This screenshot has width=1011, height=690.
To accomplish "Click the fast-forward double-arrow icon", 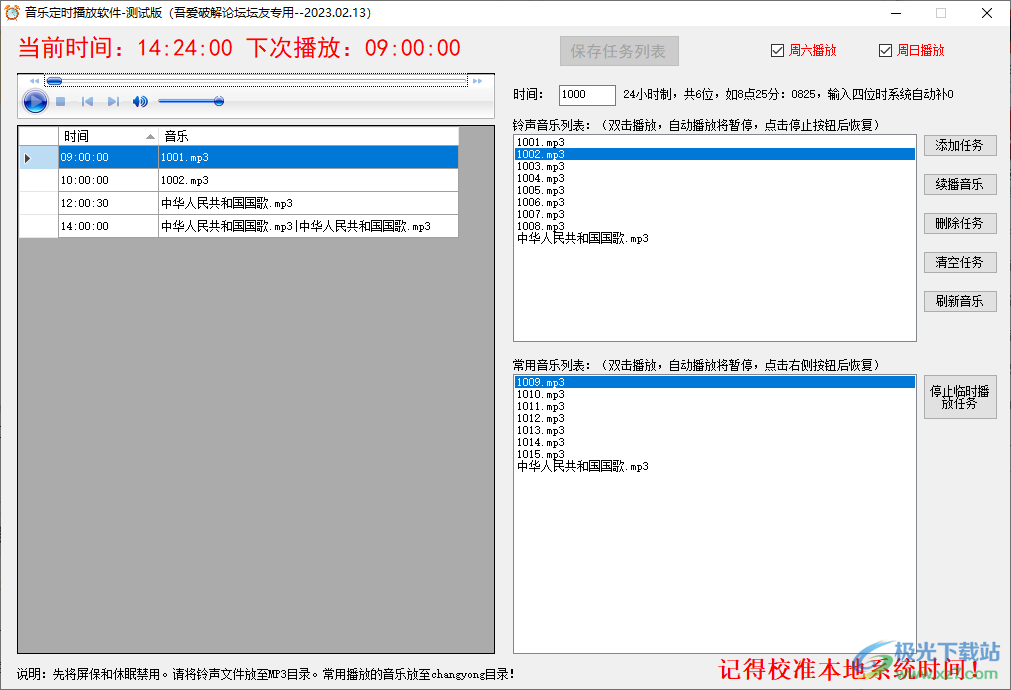I will (x=478, y=80).
